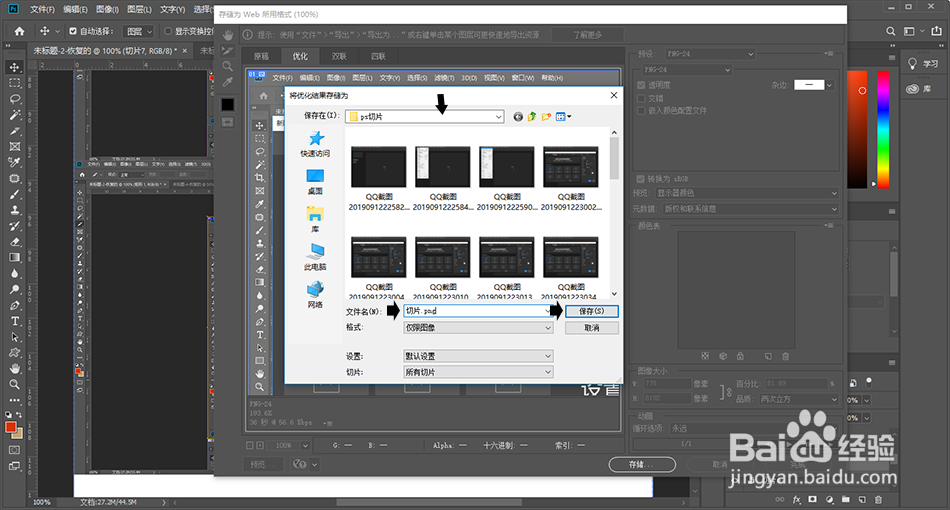Click the Home icon in Photoshop options bar
Screen dimensions: 950x510
click(x=19, y=31)
